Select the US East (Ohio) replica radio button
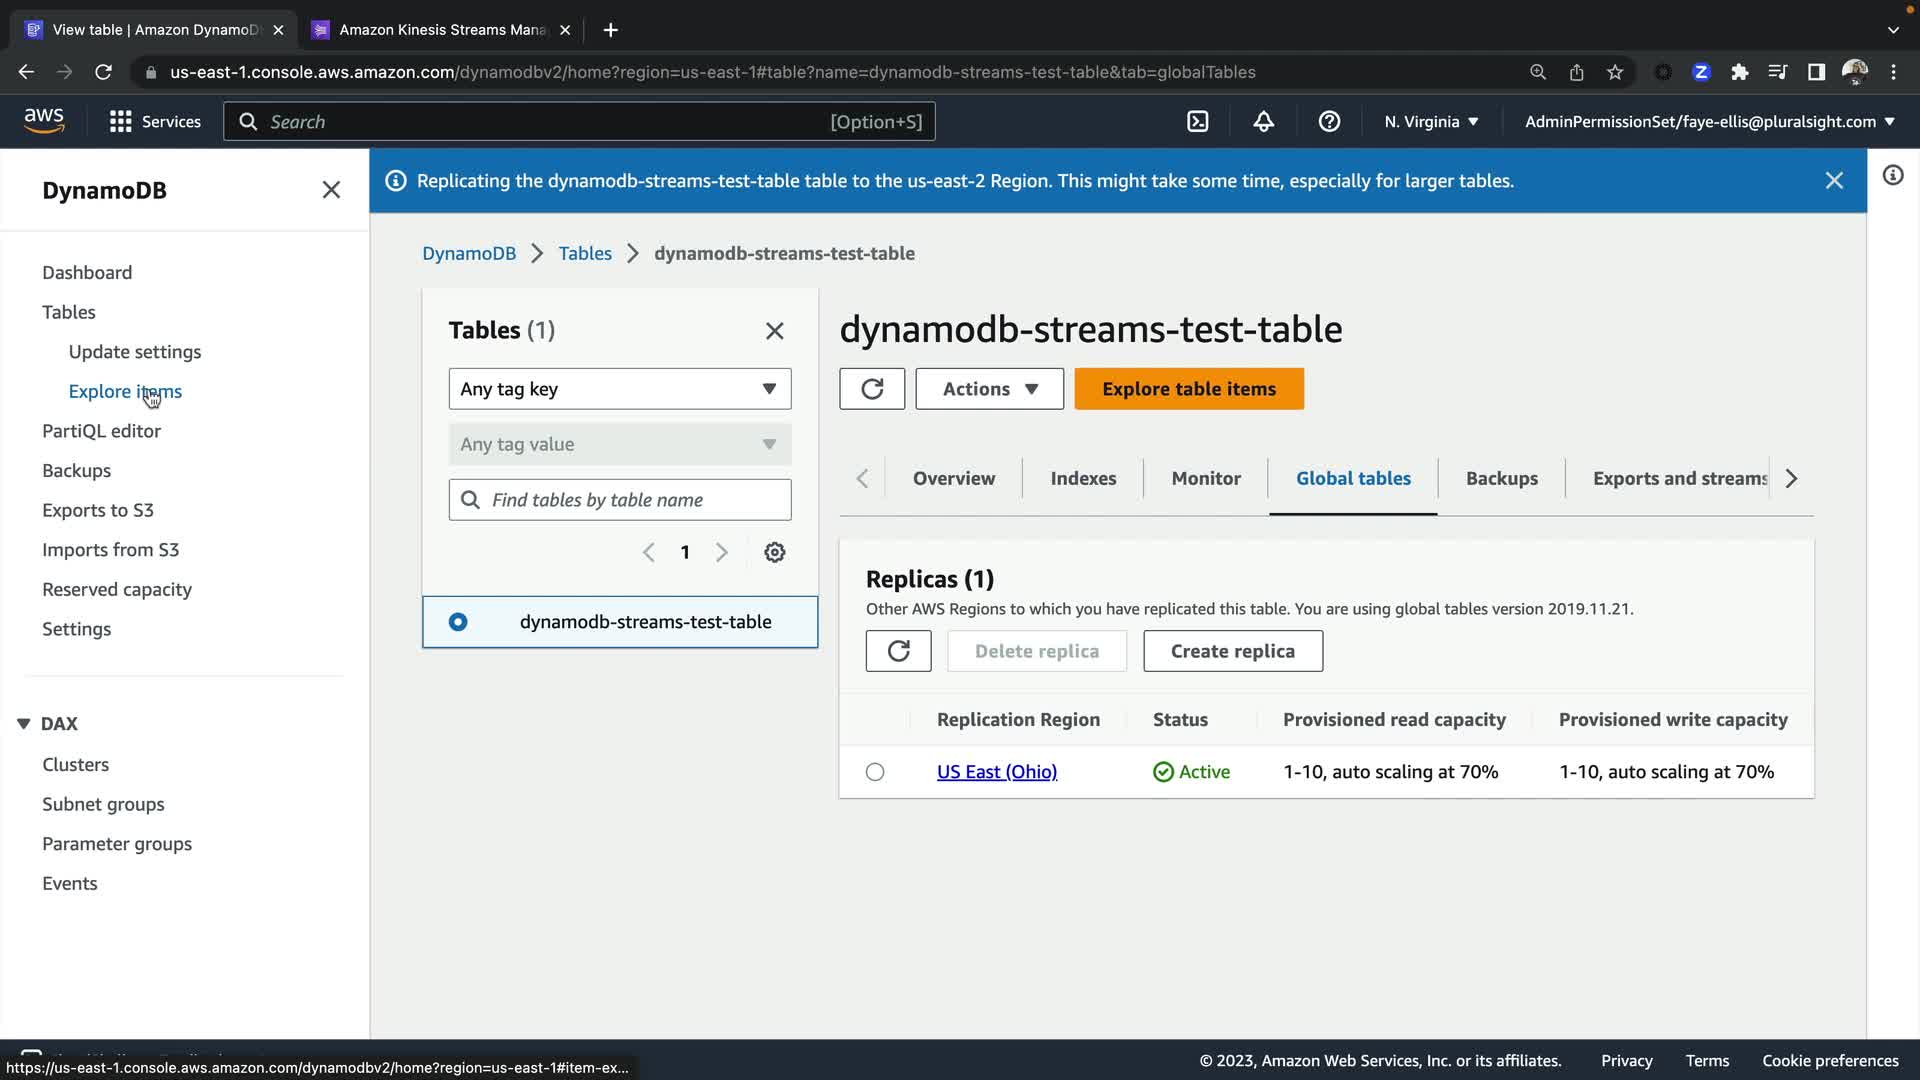Viewport: 1920px width, 1080px height. point(875,772)
